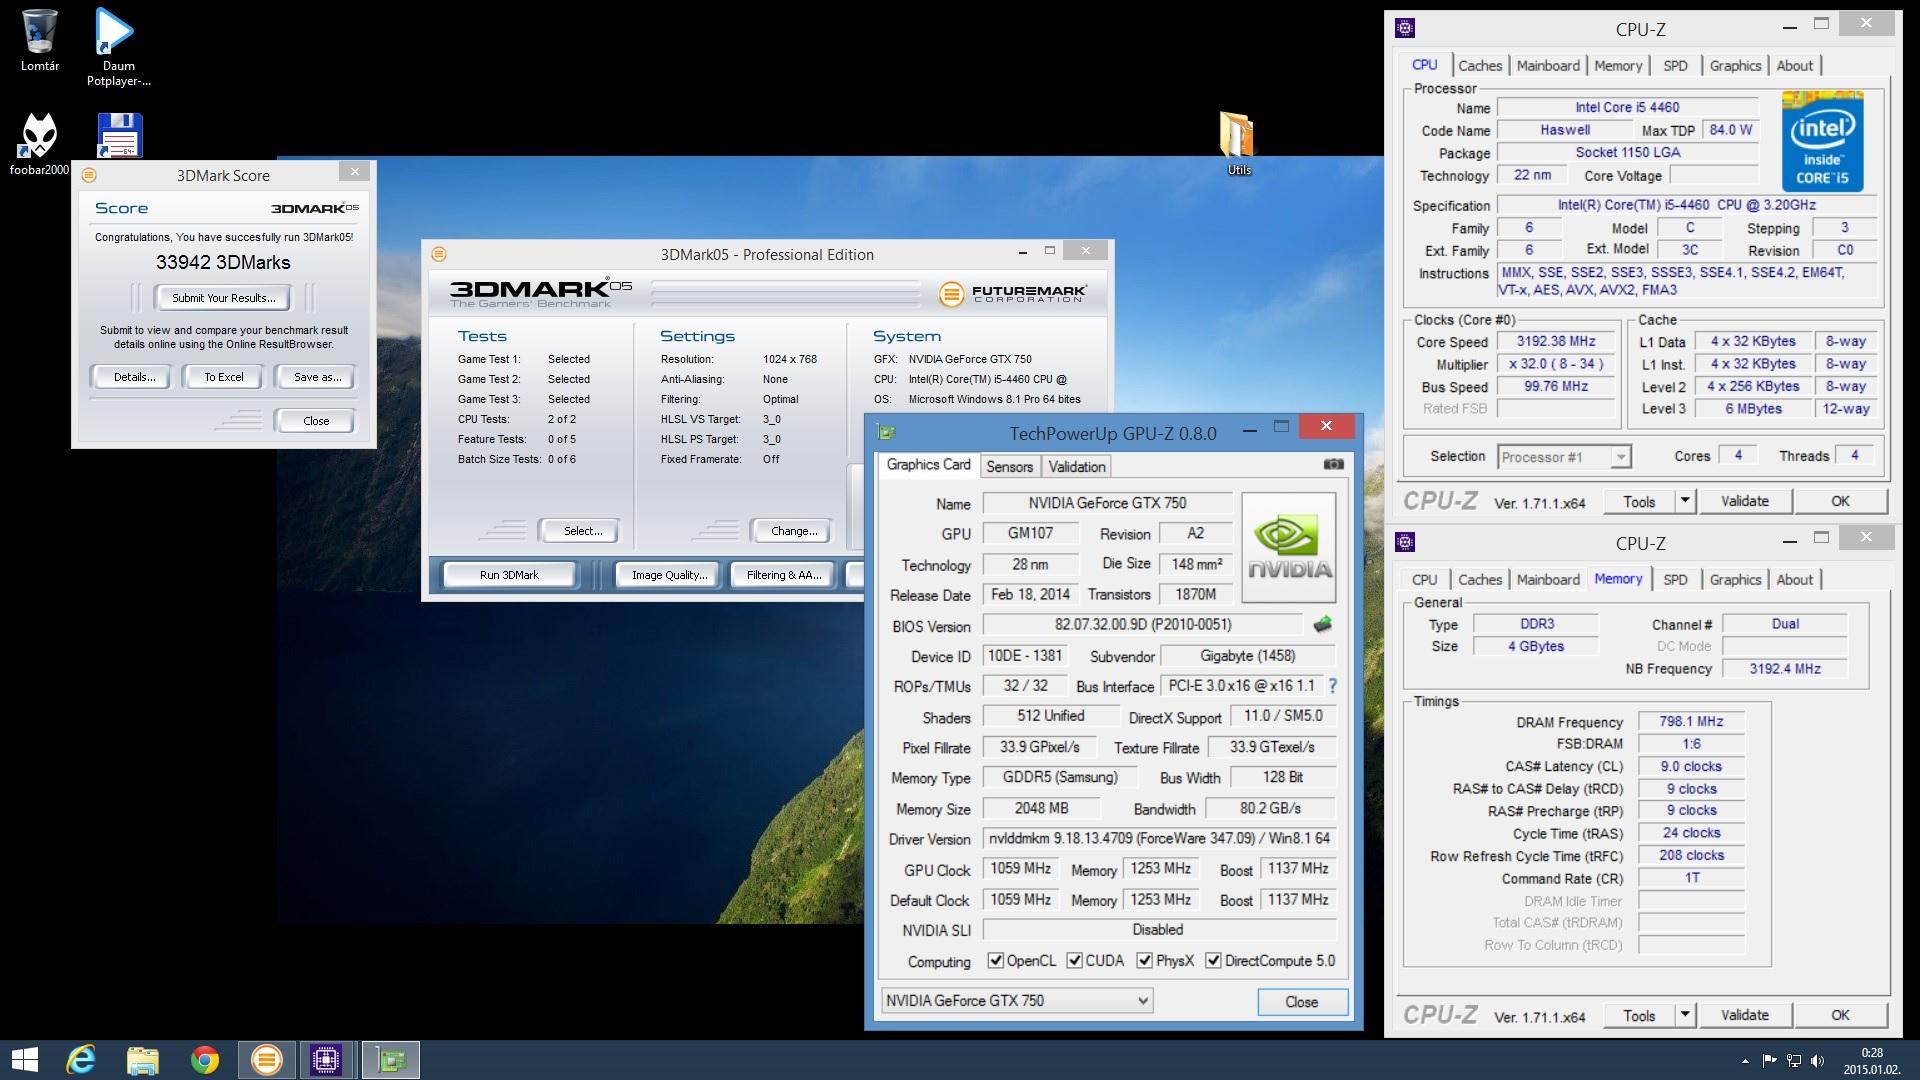
Task: Click the Intel Core i5 logo
Action: (x=1822, y=142)
